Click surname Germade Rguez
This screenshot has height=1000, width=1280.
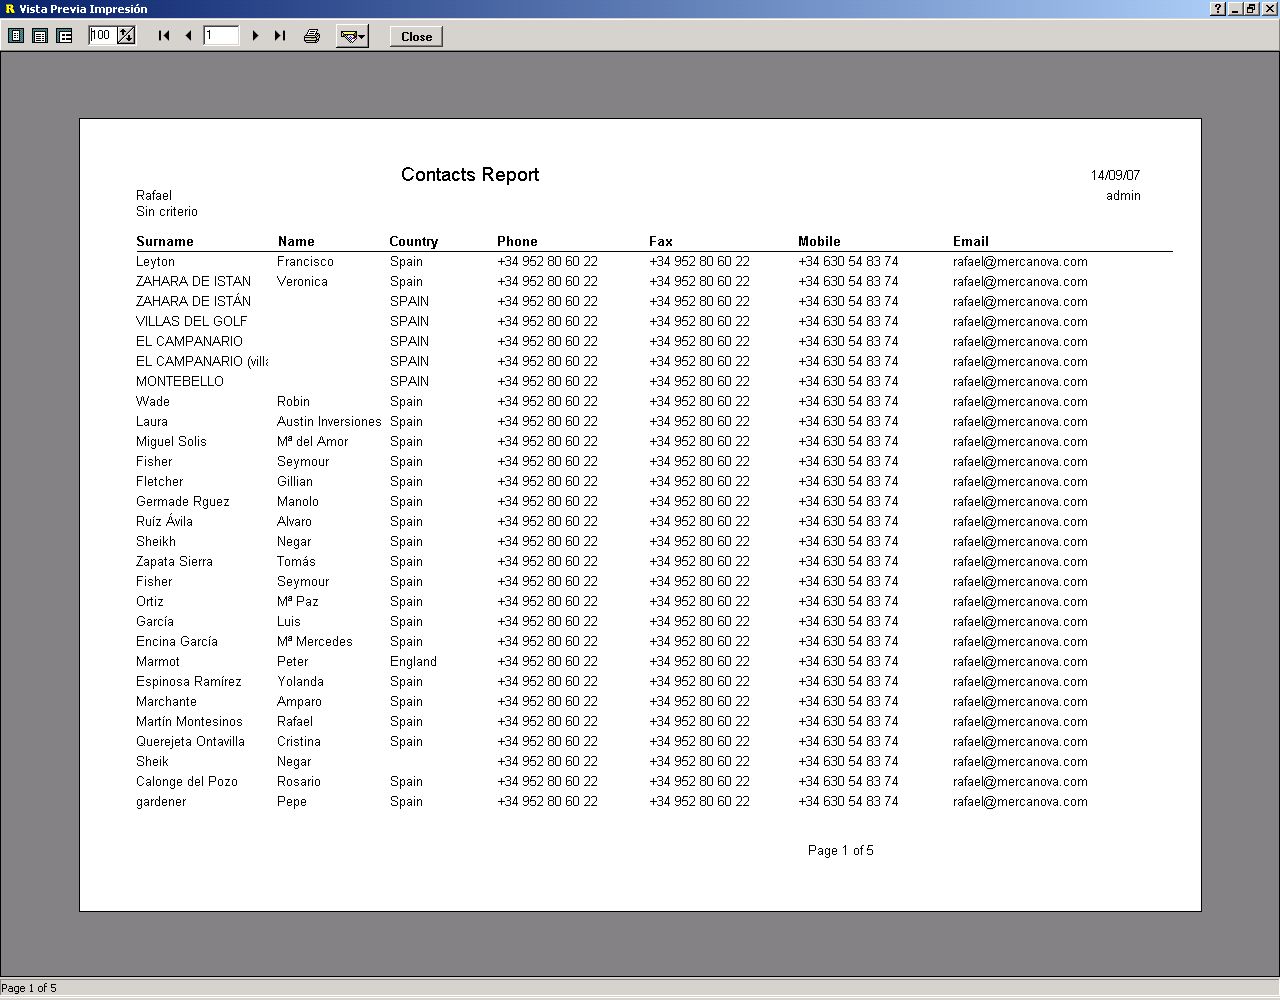tap(183, 502)
